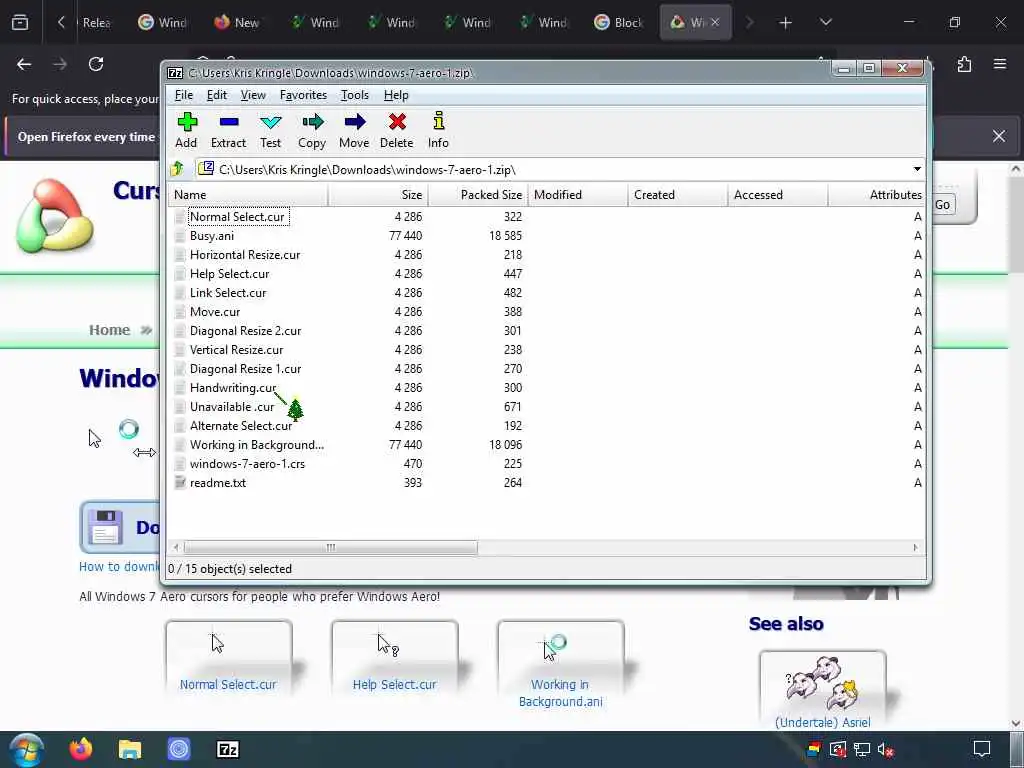Open Normal Select.cur link on webpage
The height and width of the screenshot is (768, 1024).
[228, 684]
